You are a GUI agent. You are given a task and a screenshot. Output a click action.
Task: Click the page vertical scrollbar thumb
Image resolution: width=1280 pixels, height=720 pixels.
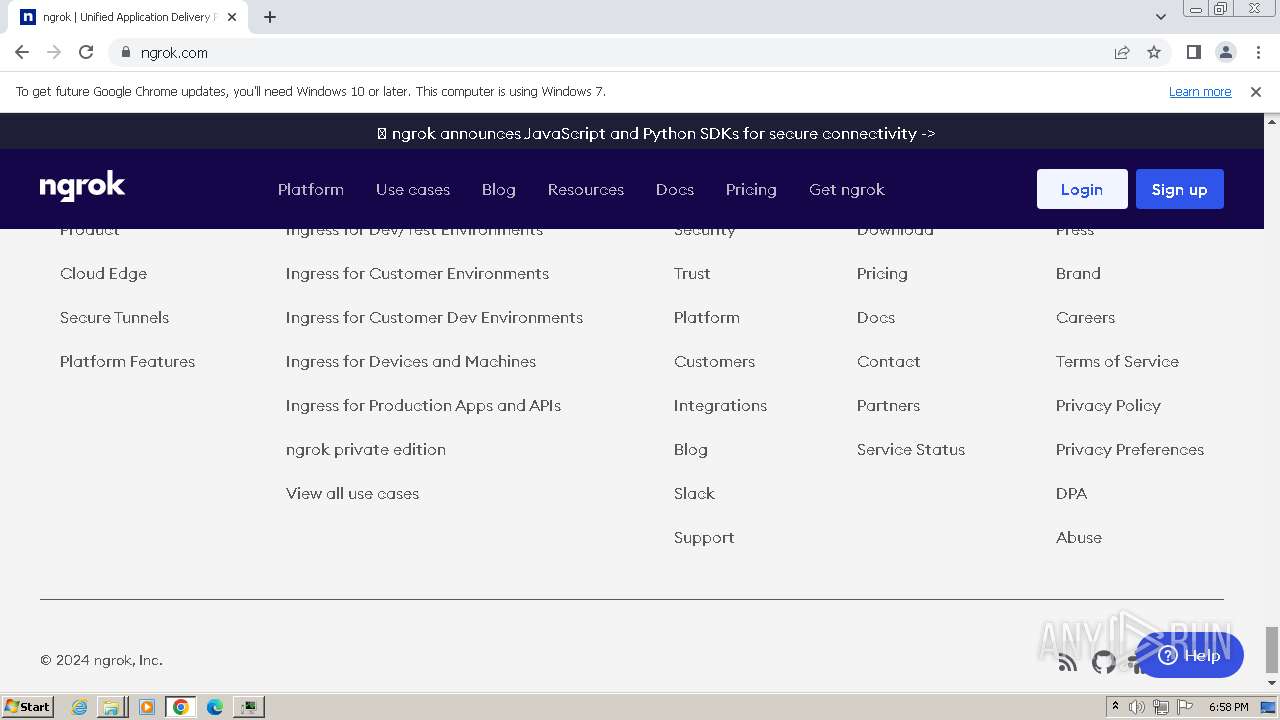point(1271,650)
